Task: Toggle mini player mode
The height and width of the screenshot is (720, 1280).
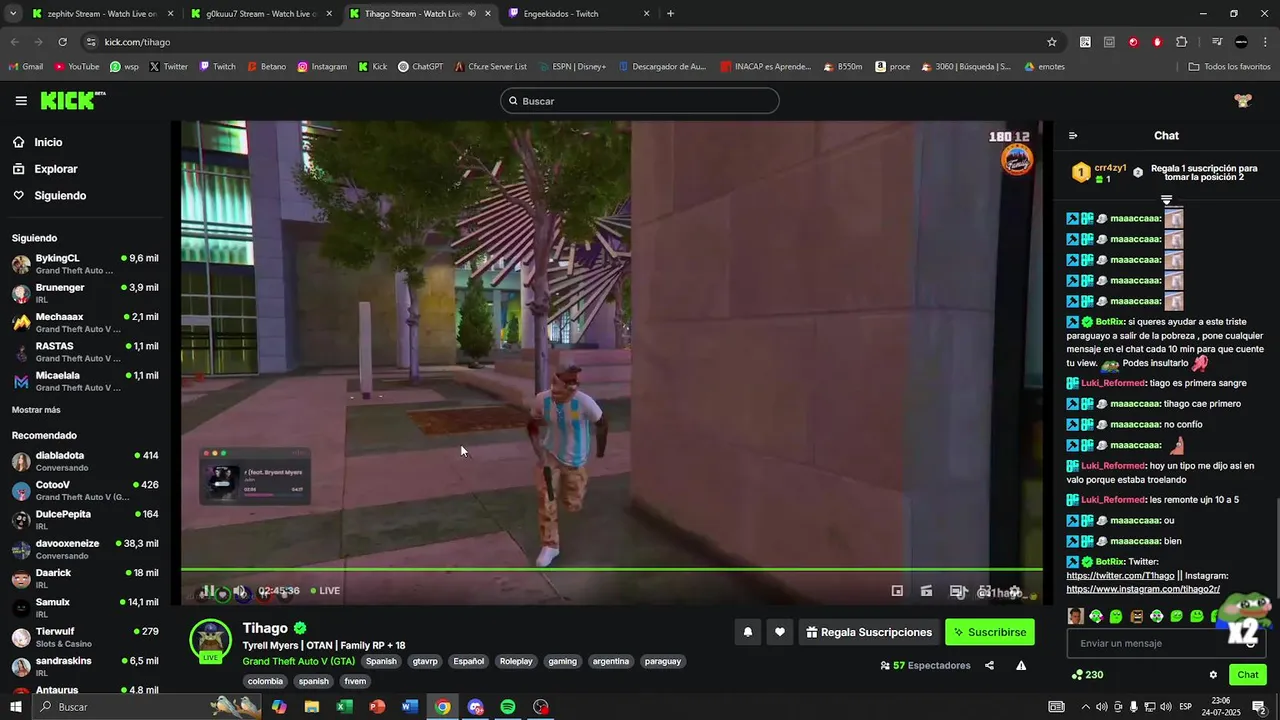Action: [897, 591]
